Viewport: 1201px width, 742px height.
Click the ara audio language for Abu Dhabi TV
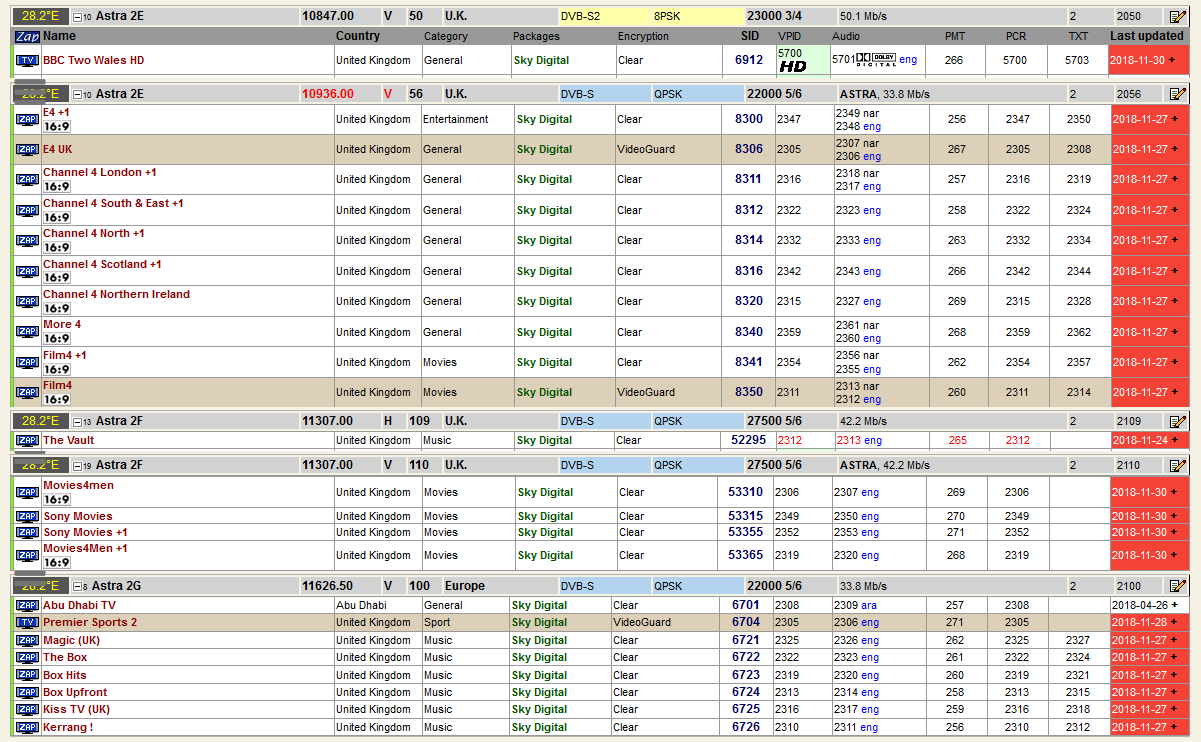871,605
